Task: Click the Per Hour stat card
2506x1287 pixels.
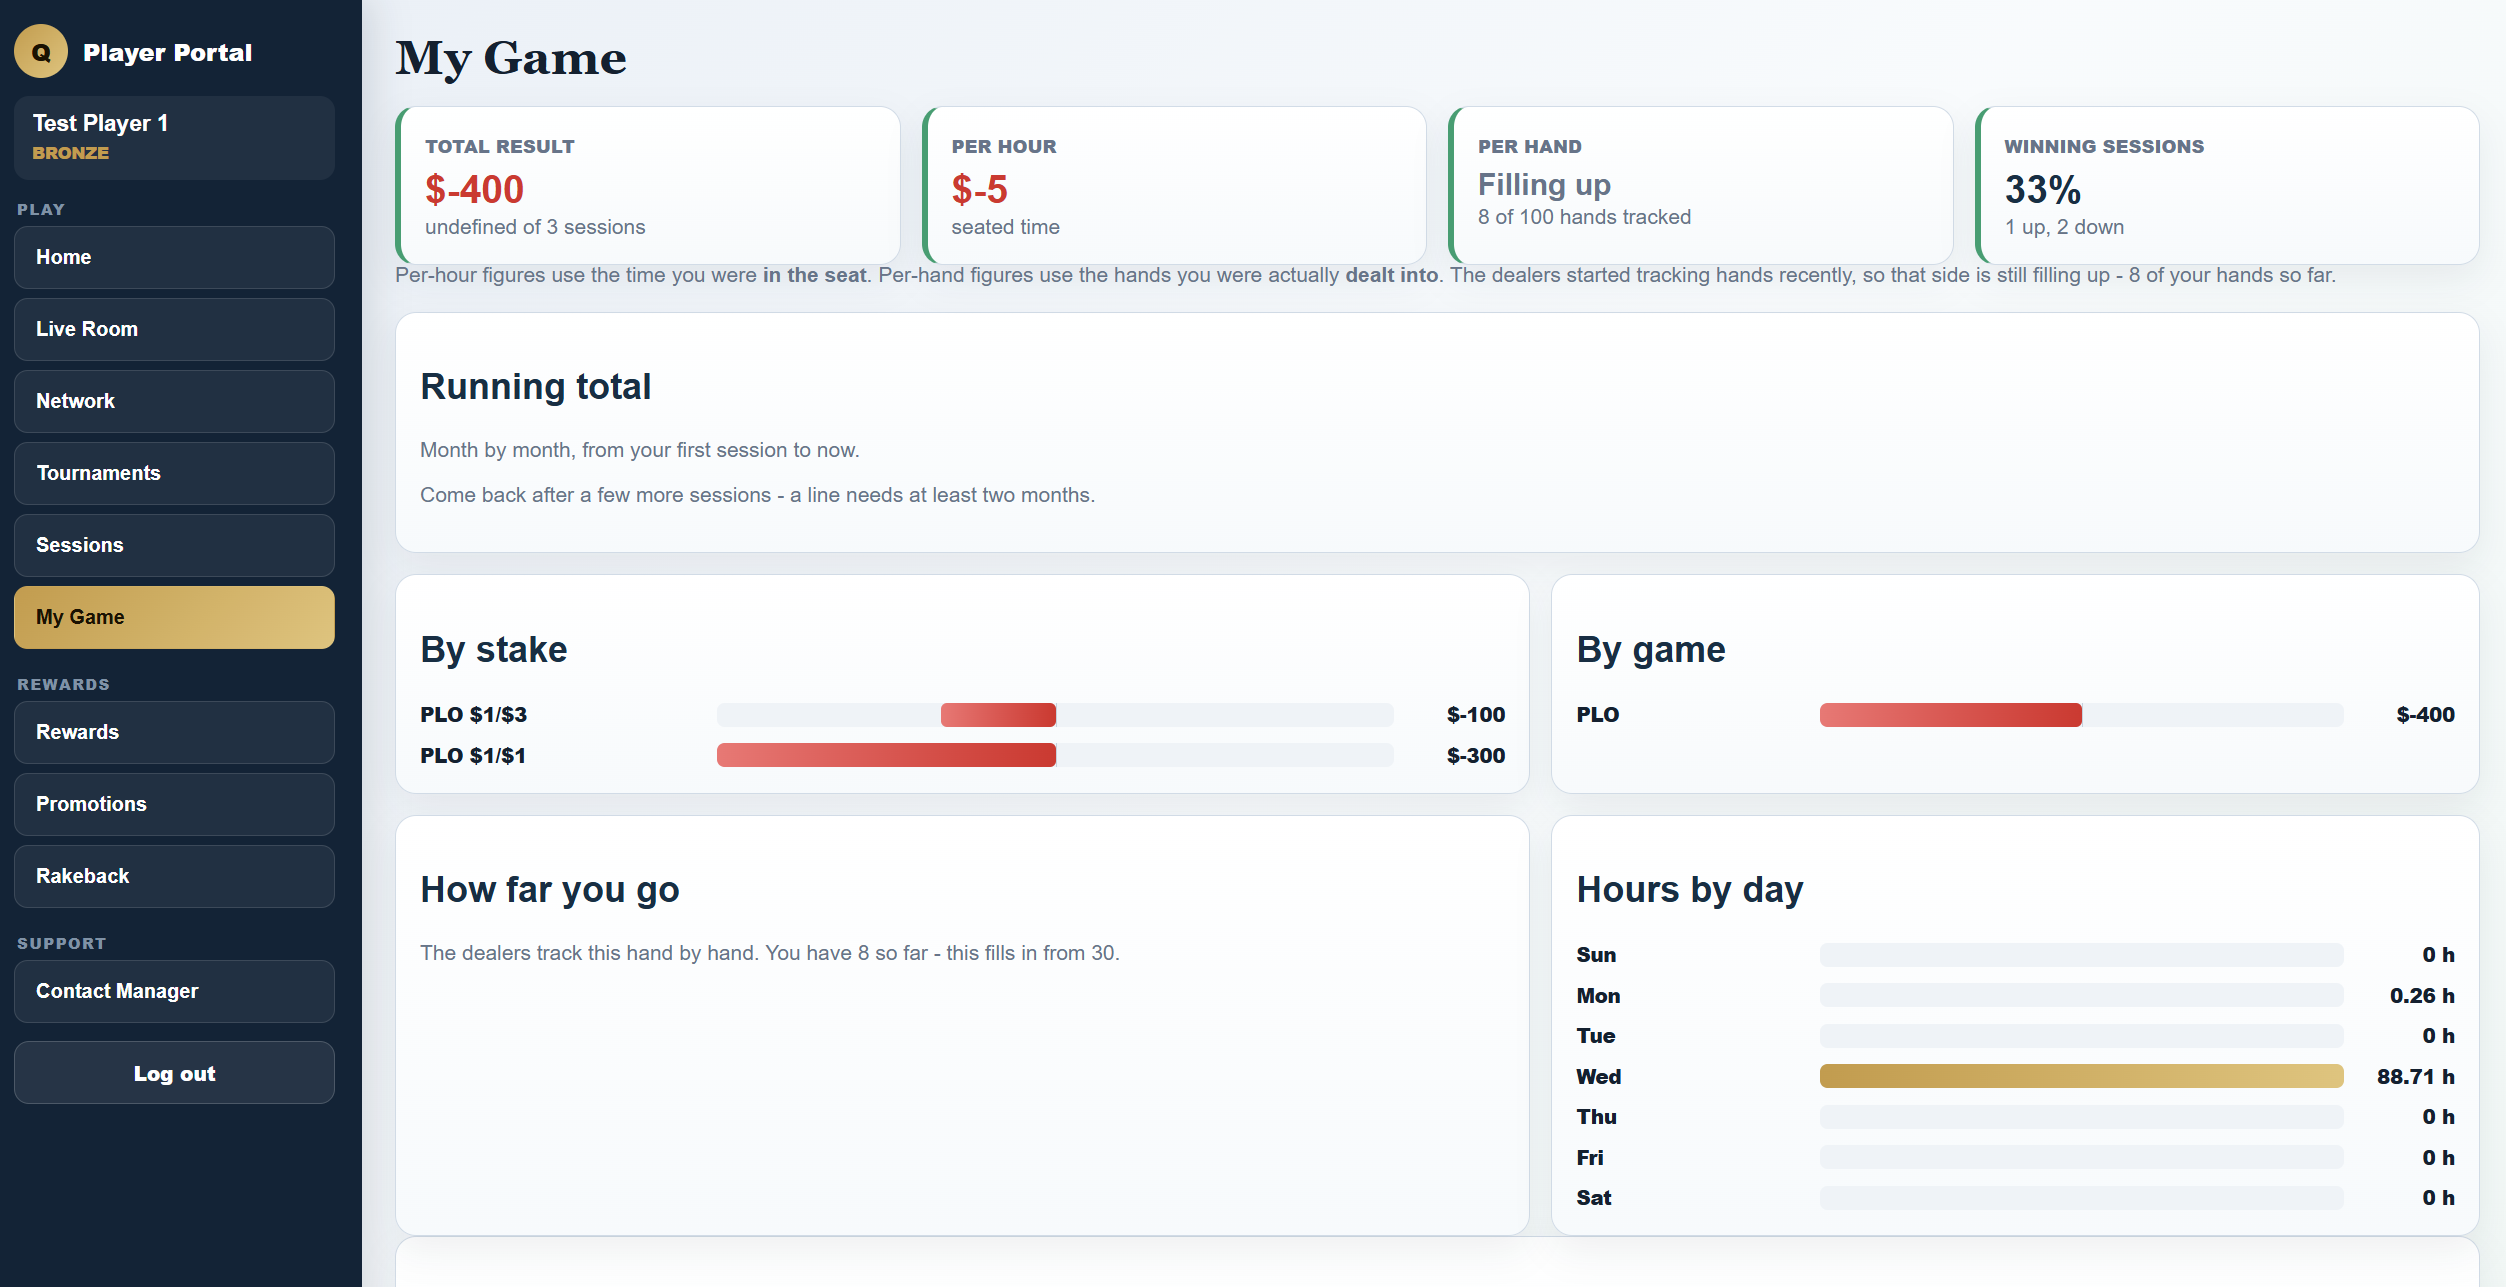Action: (1174, 185)
